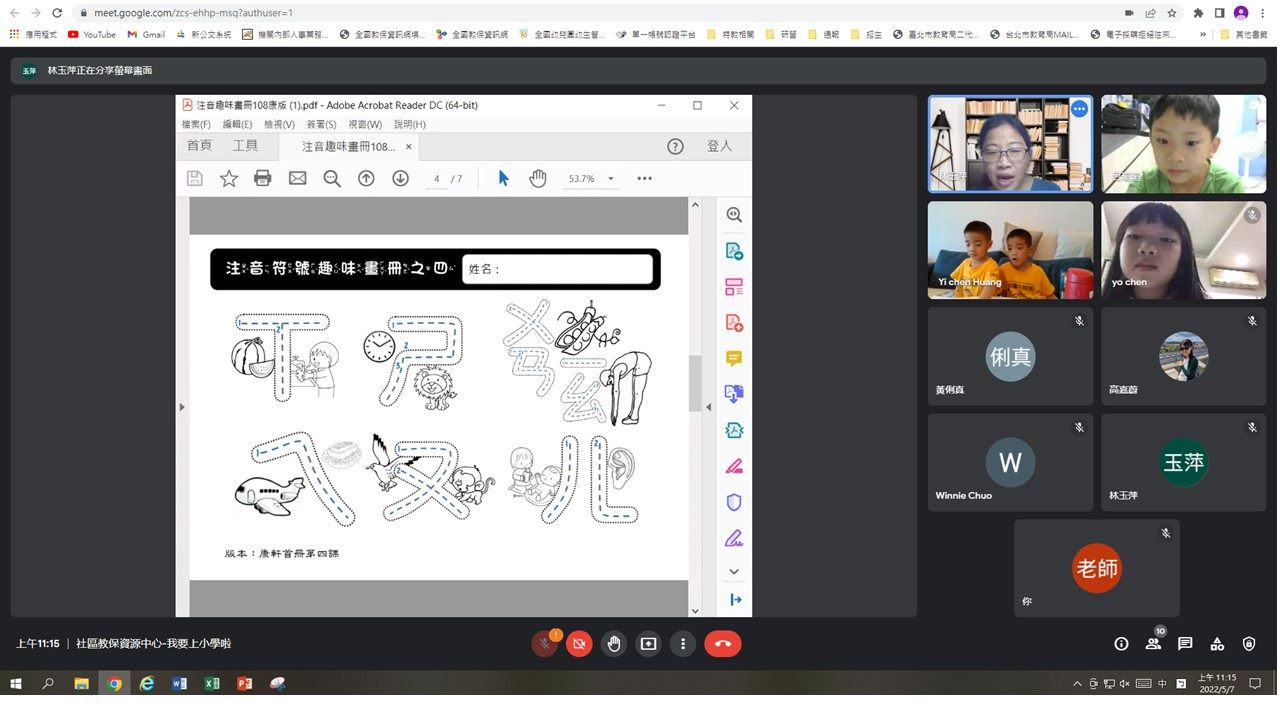Open host controls shield icon
Image resolution: width=1280 pixels, height=720 pixels.
tap(1249, 644)
